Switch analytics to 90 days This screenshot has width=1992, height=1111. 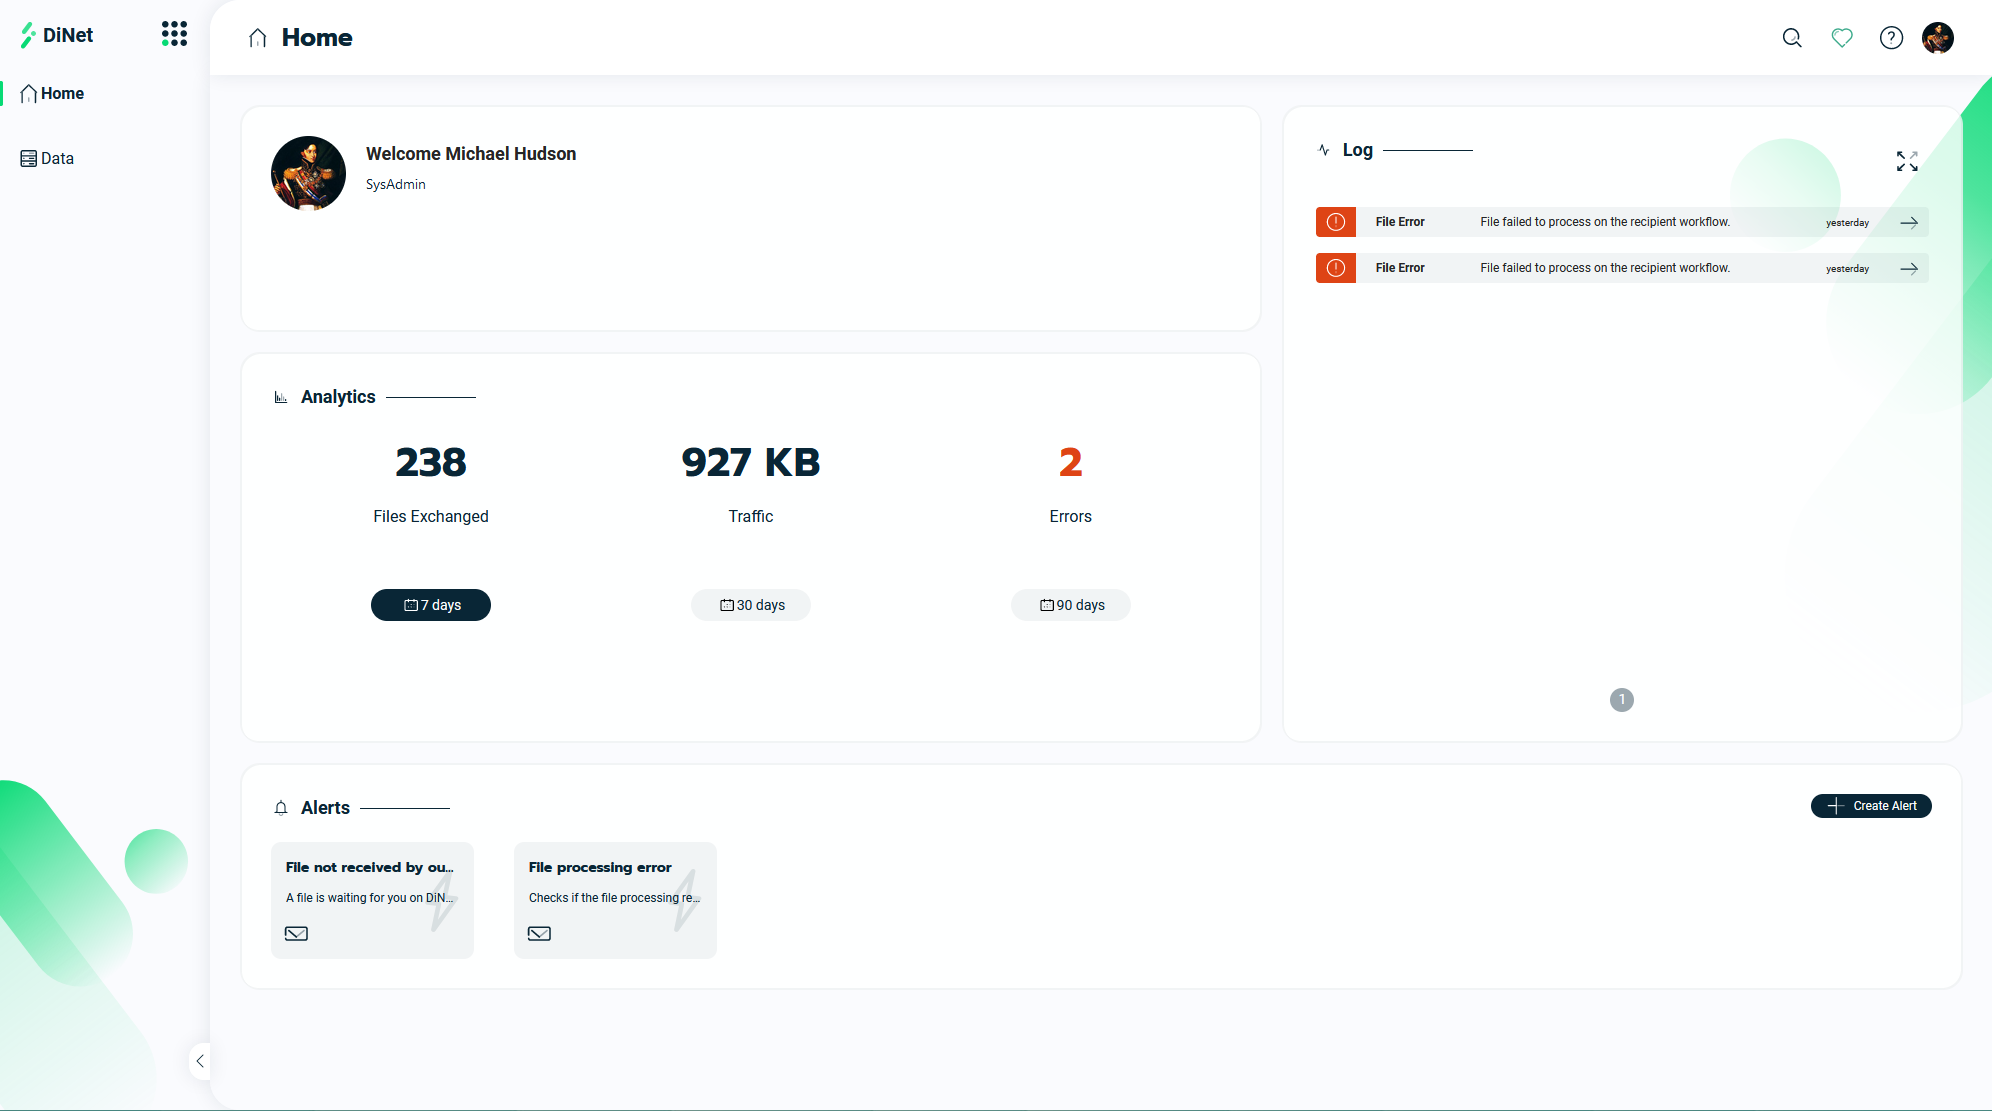(1071, 605)
